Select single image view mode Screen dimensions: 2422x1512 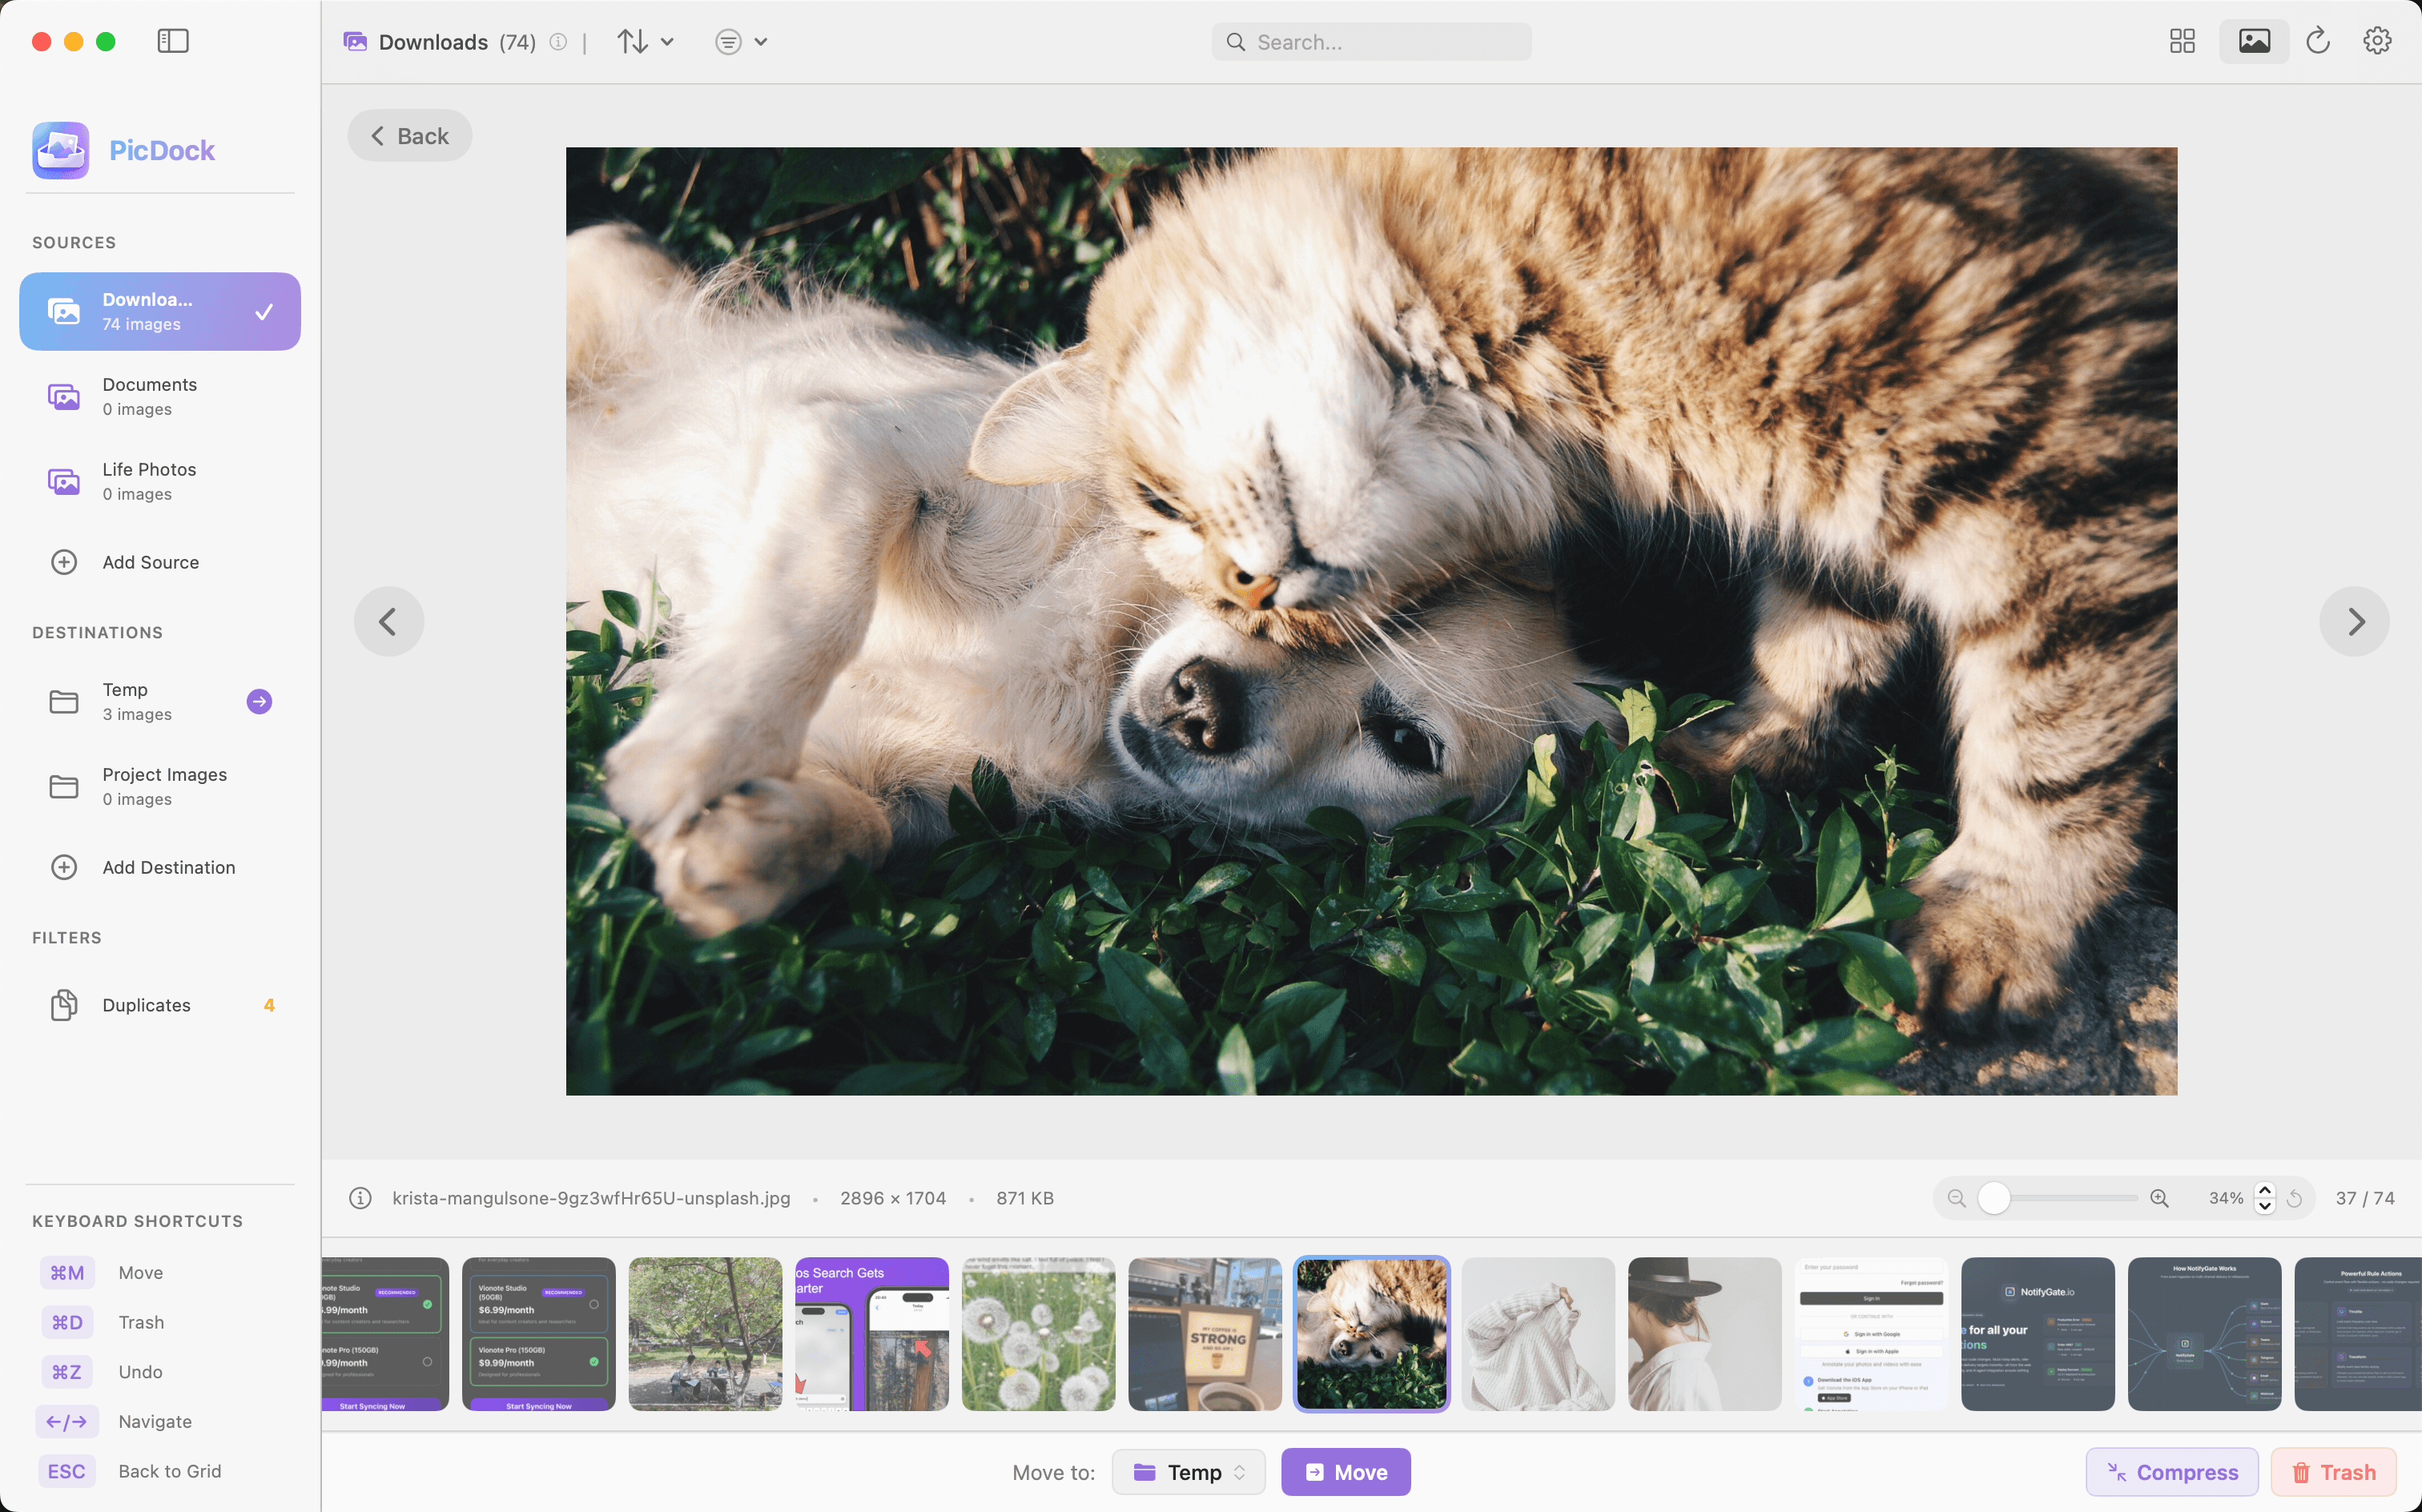click(2253, 41)
